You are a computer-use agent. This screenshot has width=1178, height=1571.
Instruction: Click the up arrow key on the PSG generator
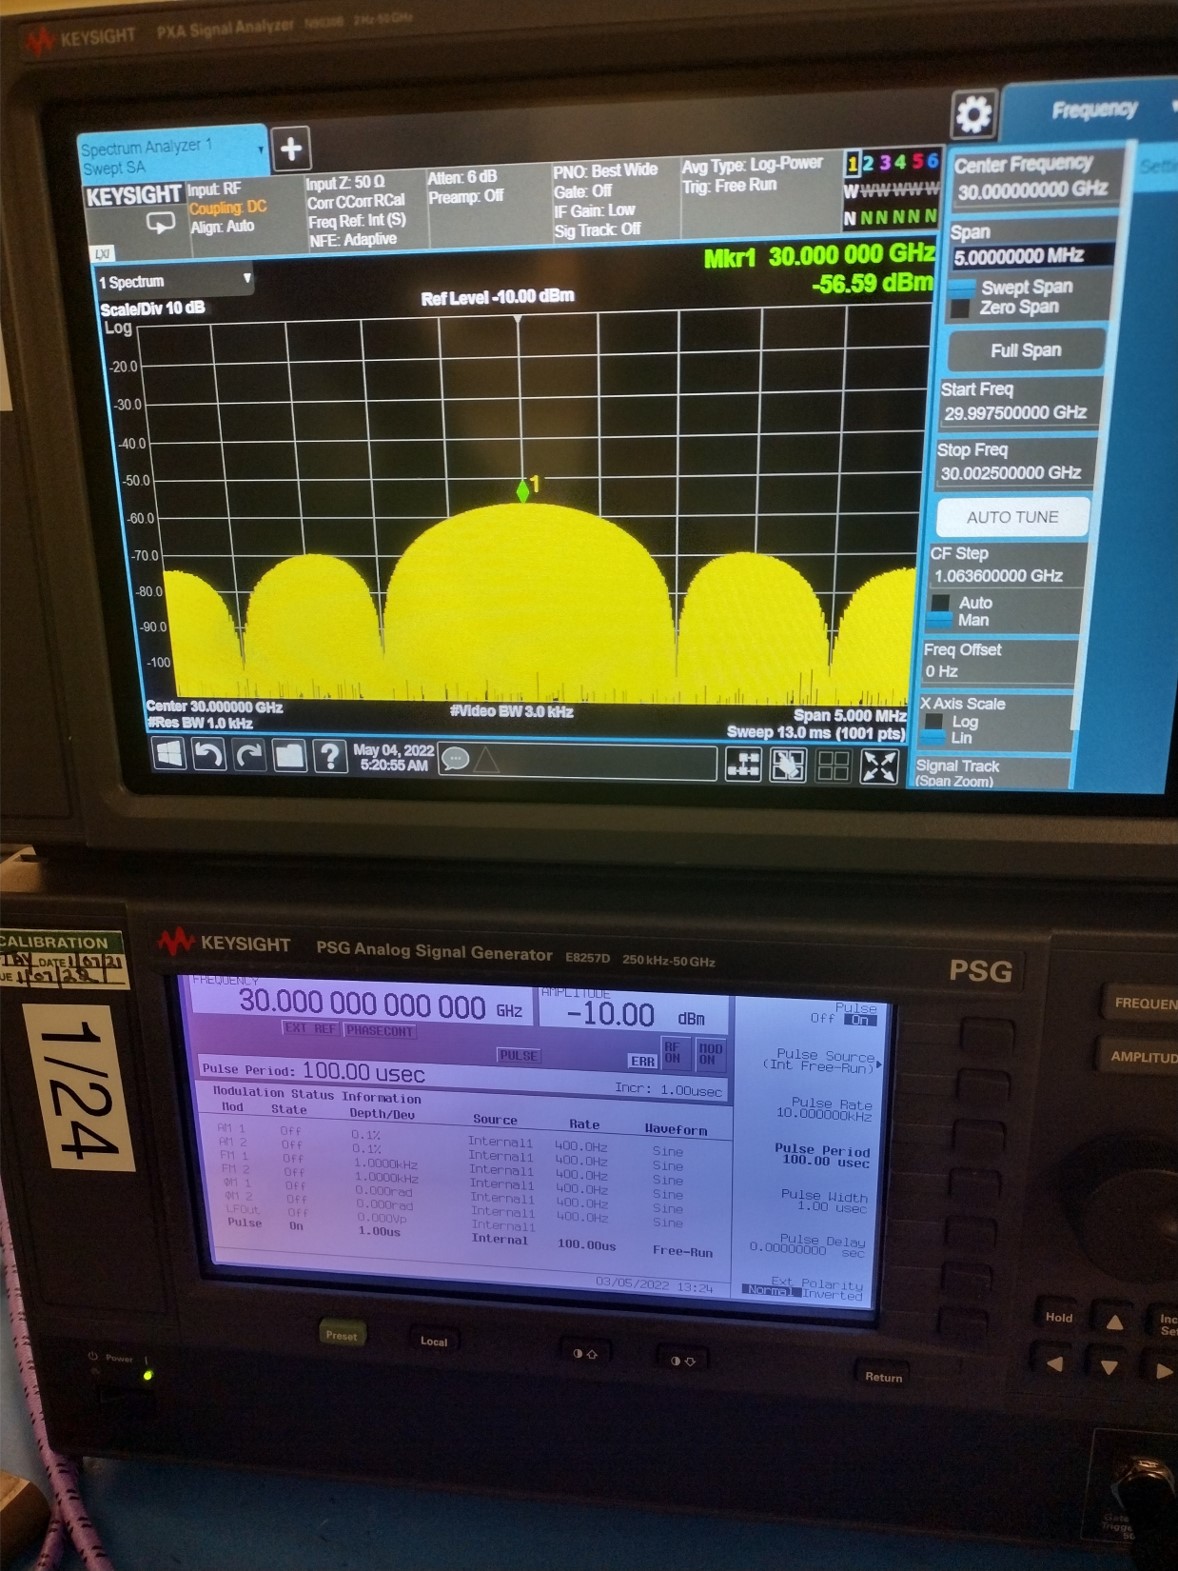point(1114,1322)
